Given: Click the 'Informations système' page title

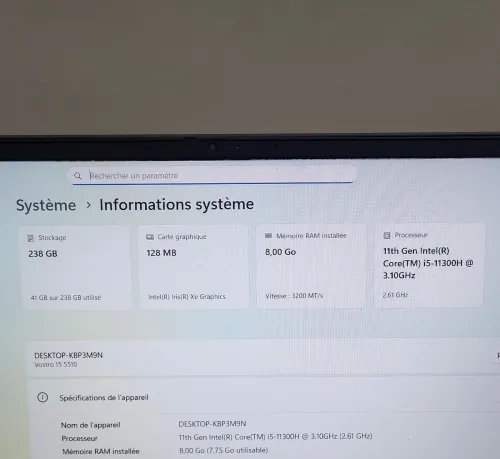Looking at the screenshot, I should [x=177, y=204].
